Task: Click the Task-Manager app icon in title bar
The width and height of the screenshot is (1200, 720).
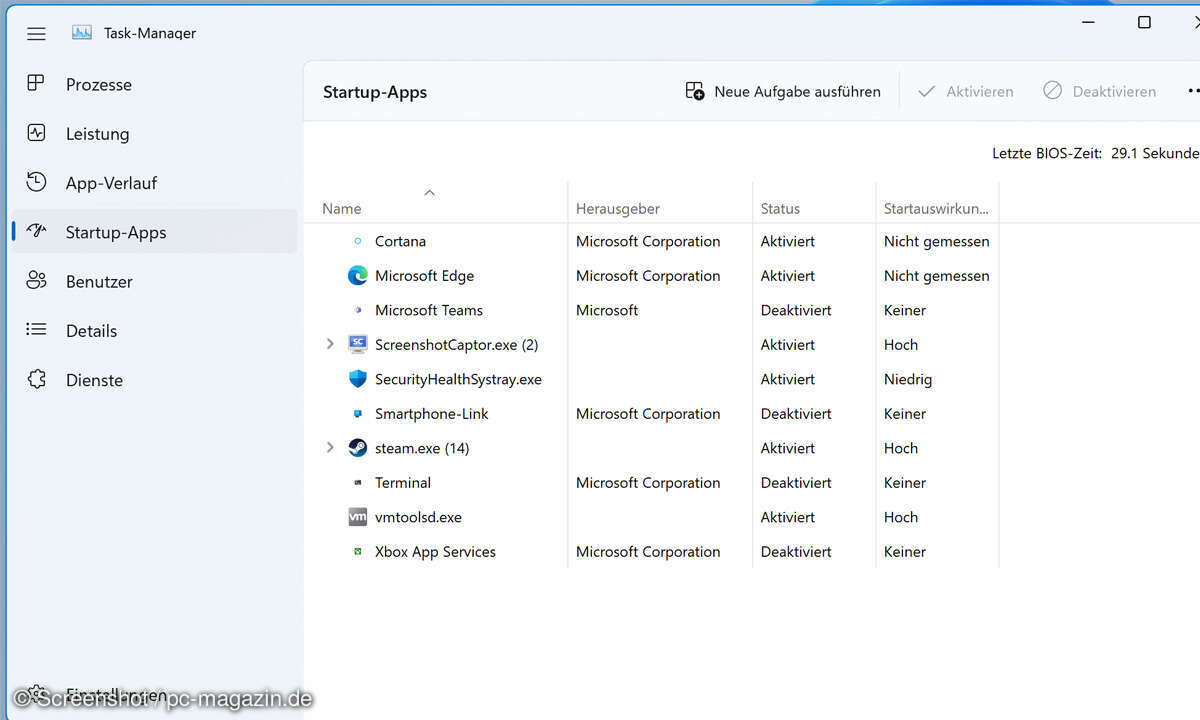Action: click(x=82, y=32)
